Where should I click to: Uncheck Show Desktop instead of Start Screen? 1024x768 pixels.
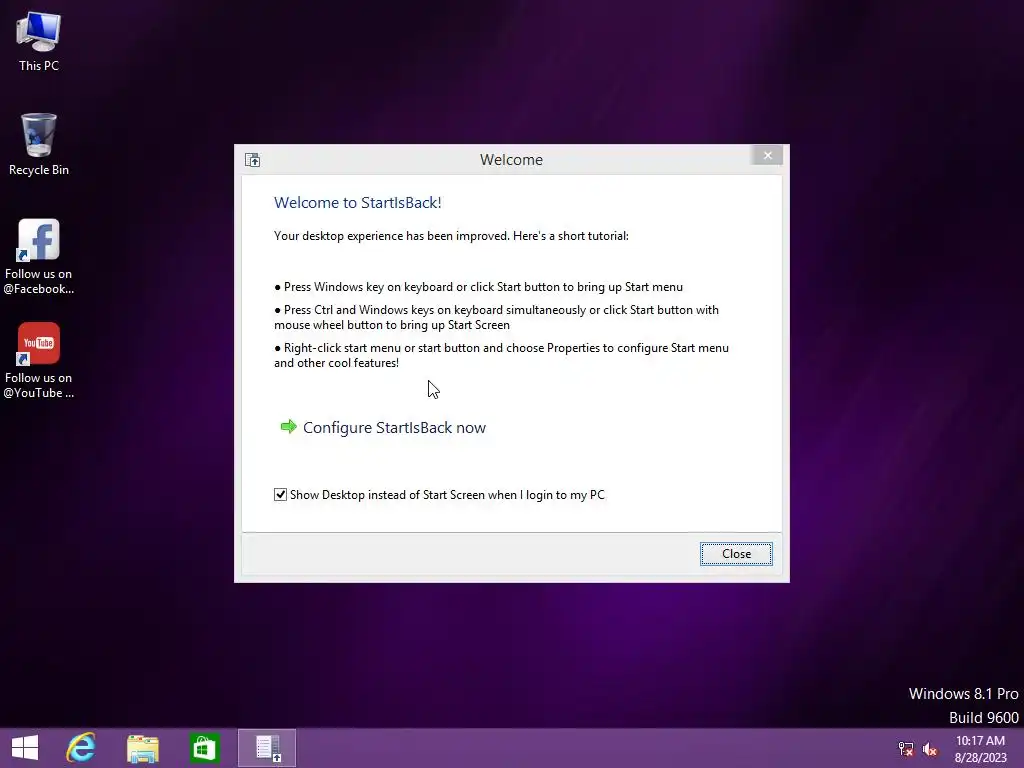280,494
